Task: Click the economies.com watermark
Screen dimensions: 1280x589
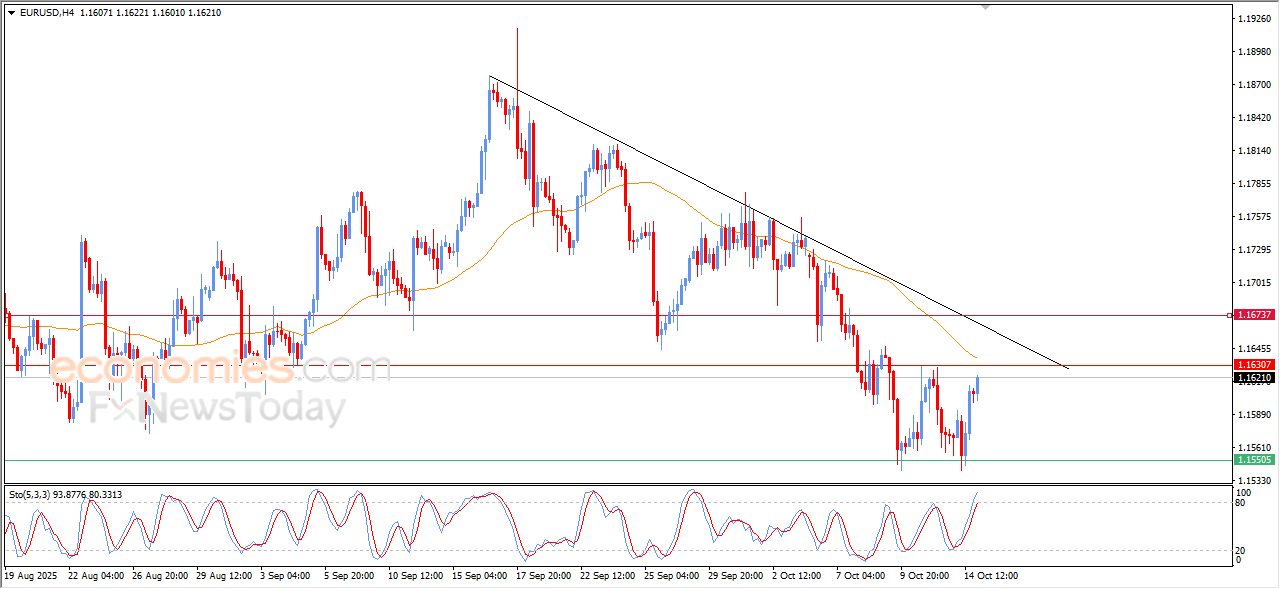Action: 220,368
